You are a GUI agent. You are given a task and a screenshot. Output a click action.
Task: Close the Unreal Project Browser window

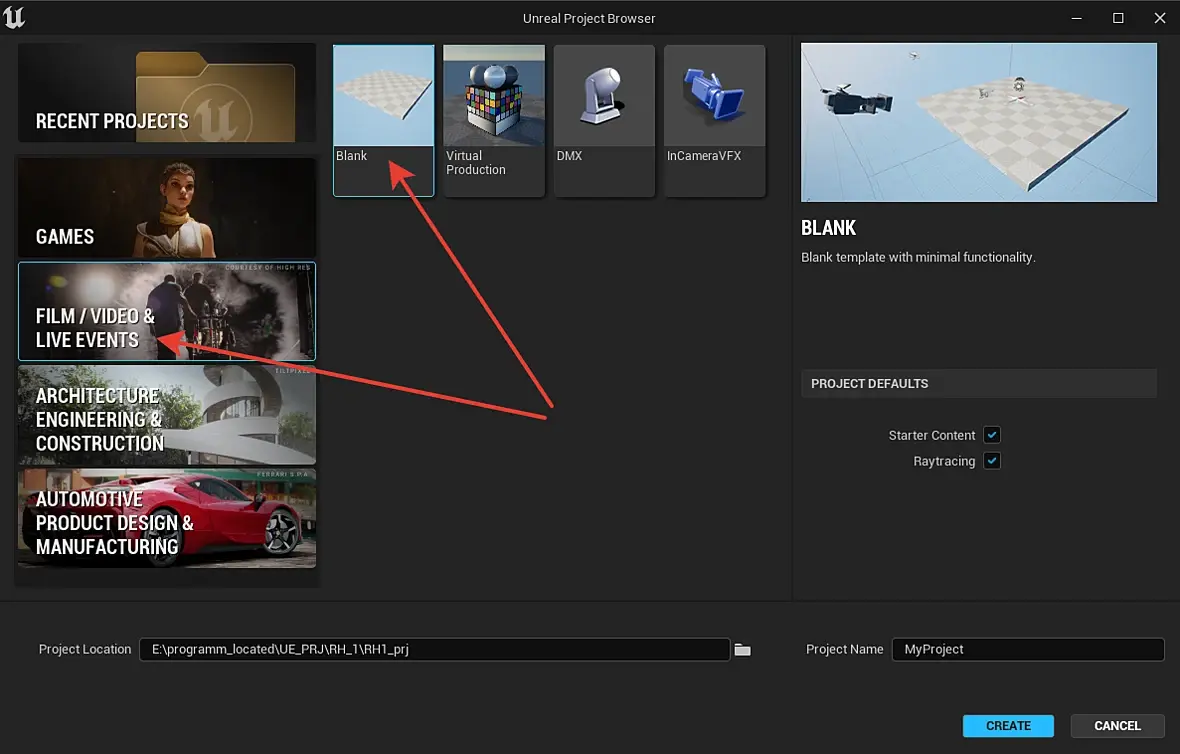(1160, 18)
